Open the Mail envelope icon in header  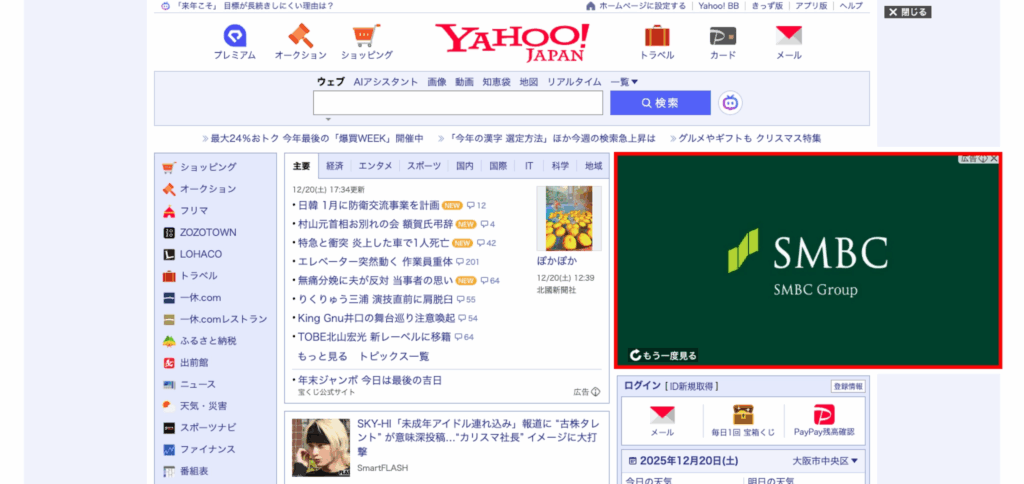click(788, 36)
